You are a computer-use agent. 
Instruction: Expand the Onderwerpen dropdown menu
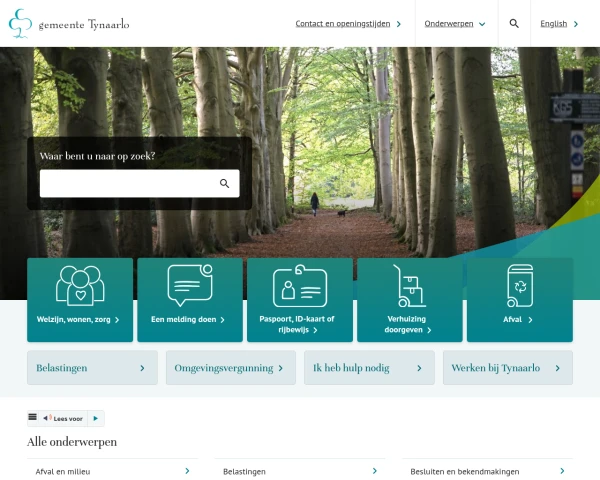click(x=449, y=24)
